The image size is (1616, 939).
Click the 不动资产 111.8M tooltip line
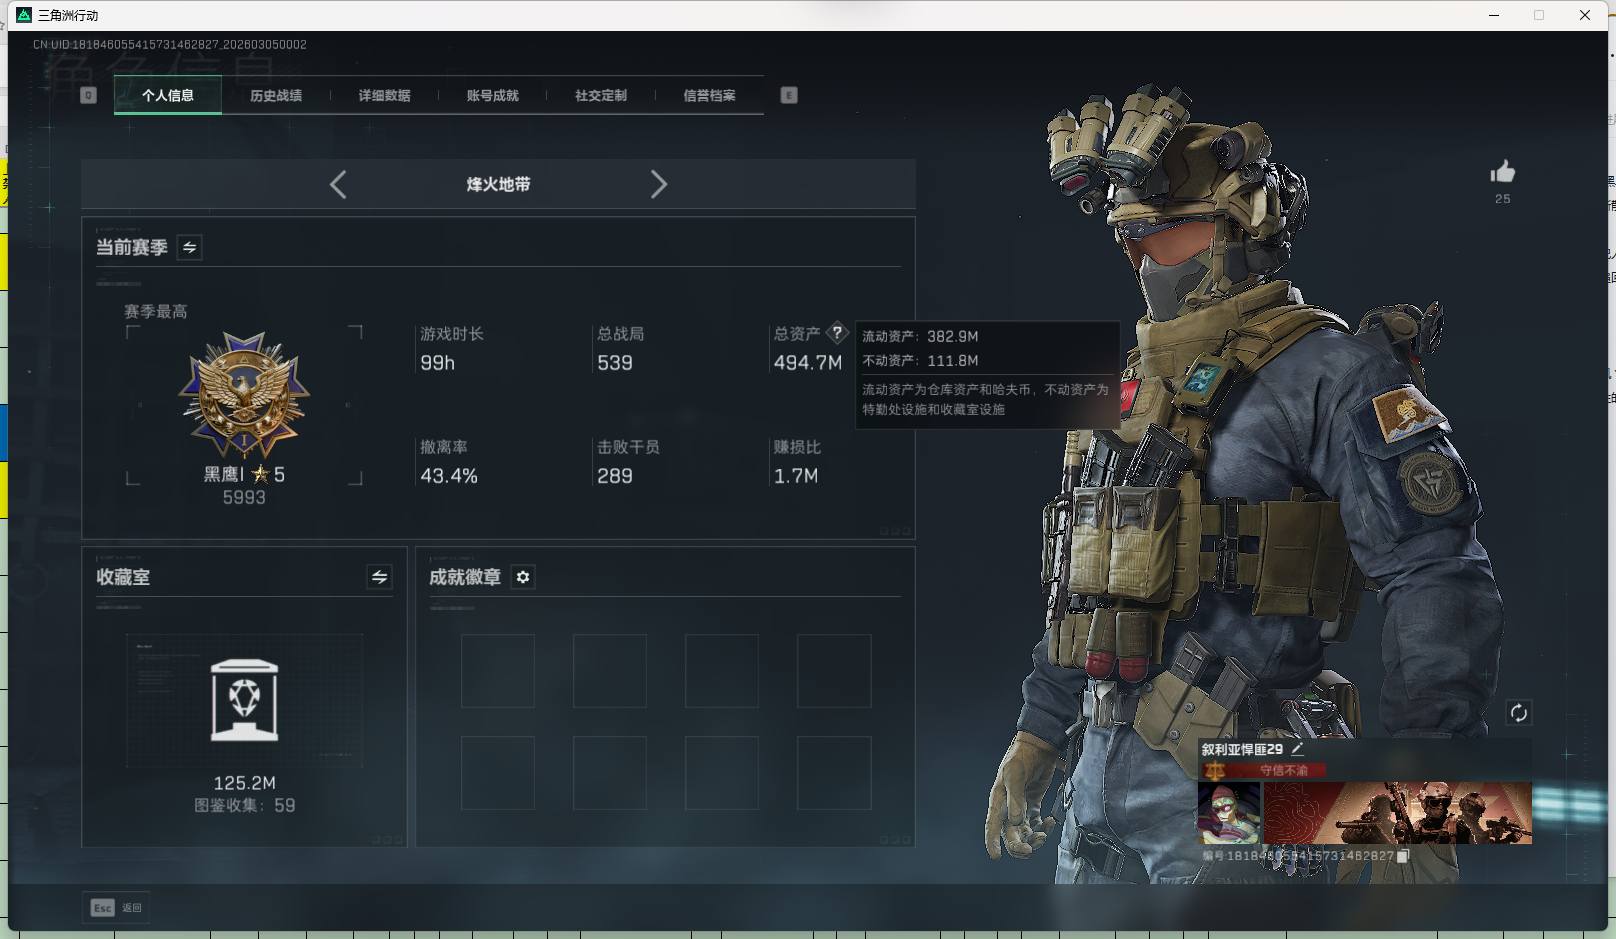coord(920,360)
